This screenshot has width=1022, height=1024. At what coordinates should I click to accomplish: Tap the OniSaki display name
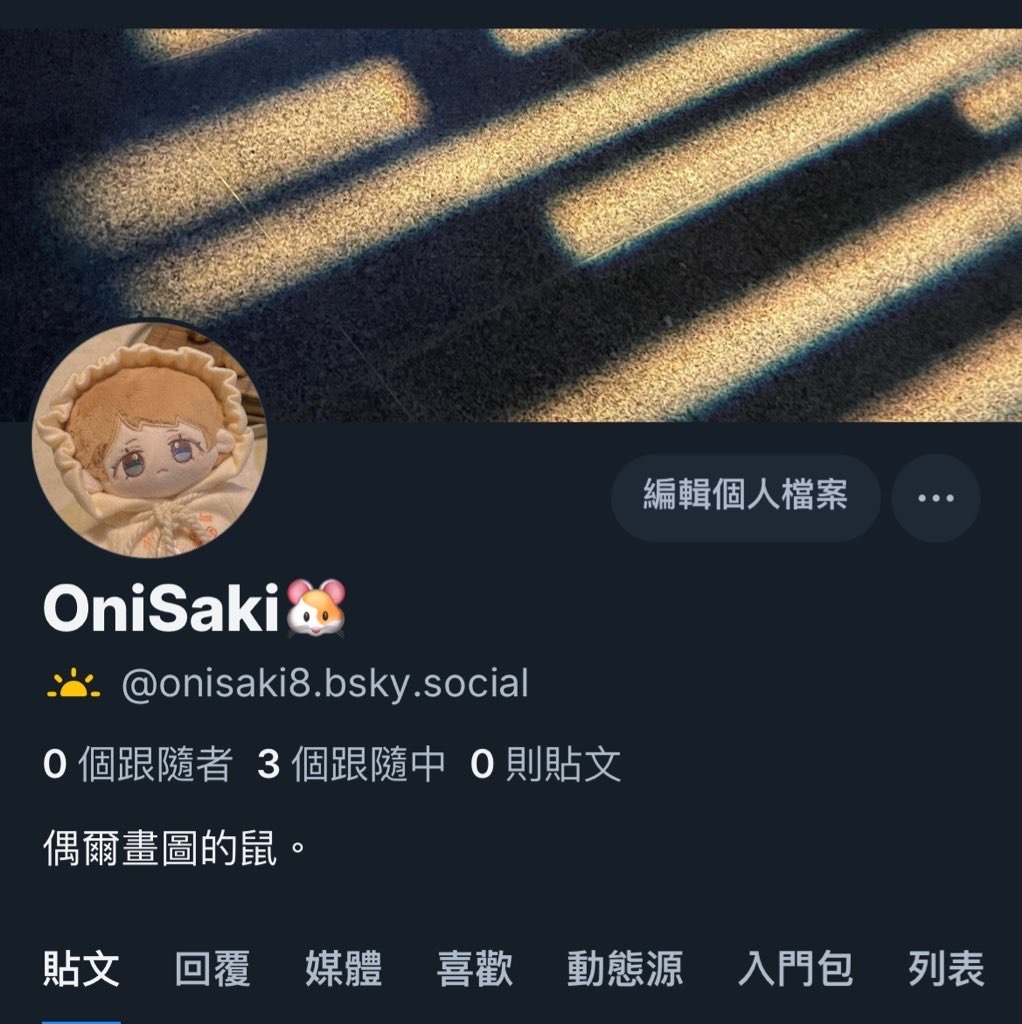[161, 608]
